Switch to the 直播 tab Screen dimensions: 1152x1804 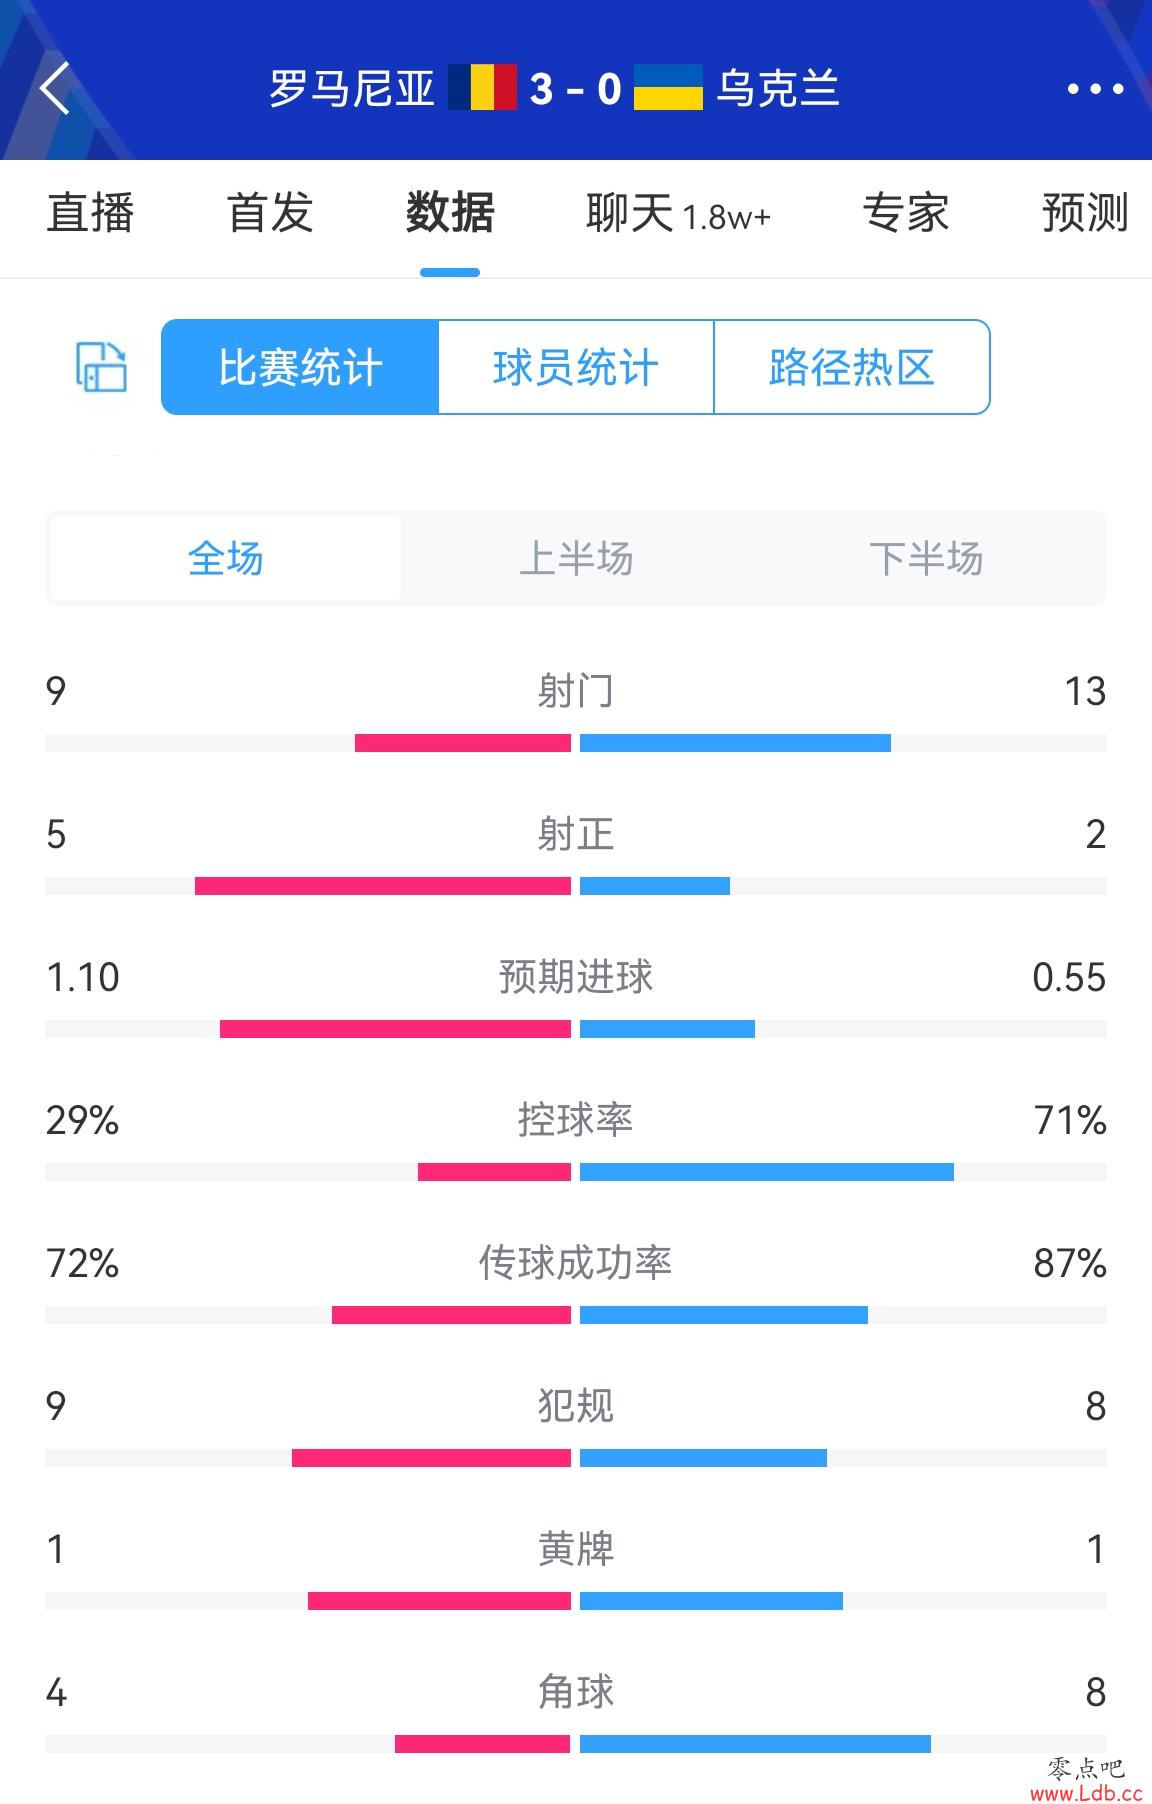tap(90, 213)
